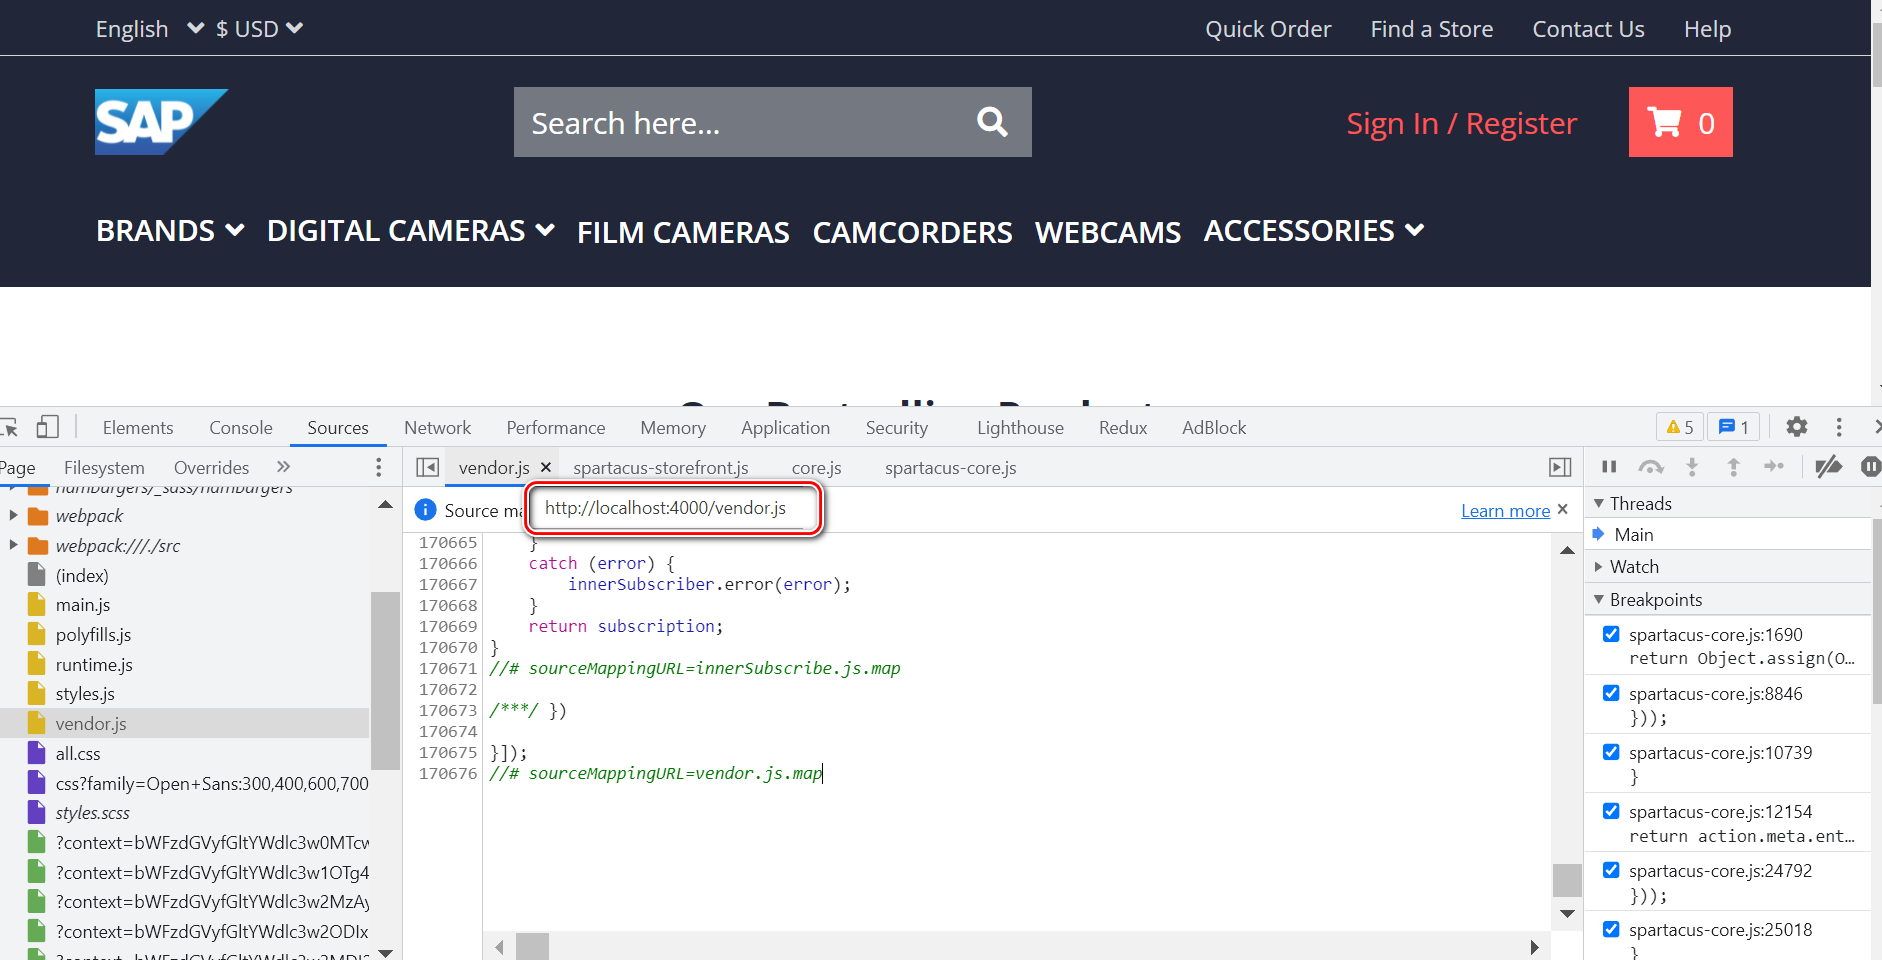Viewport: 1882px width, 960px height.
Task: Click the Learn more link
Action: tap(1505, 511)
